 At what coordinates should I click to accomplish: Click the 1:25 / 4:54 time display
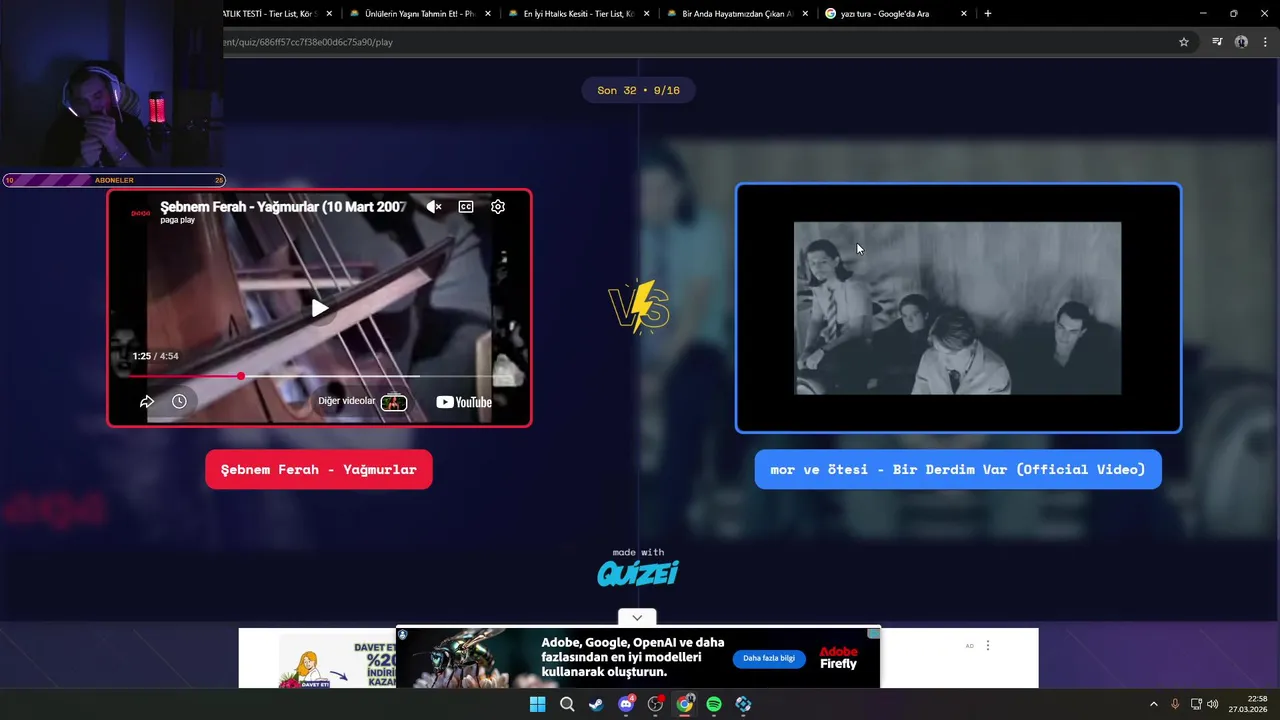point(155,356)
